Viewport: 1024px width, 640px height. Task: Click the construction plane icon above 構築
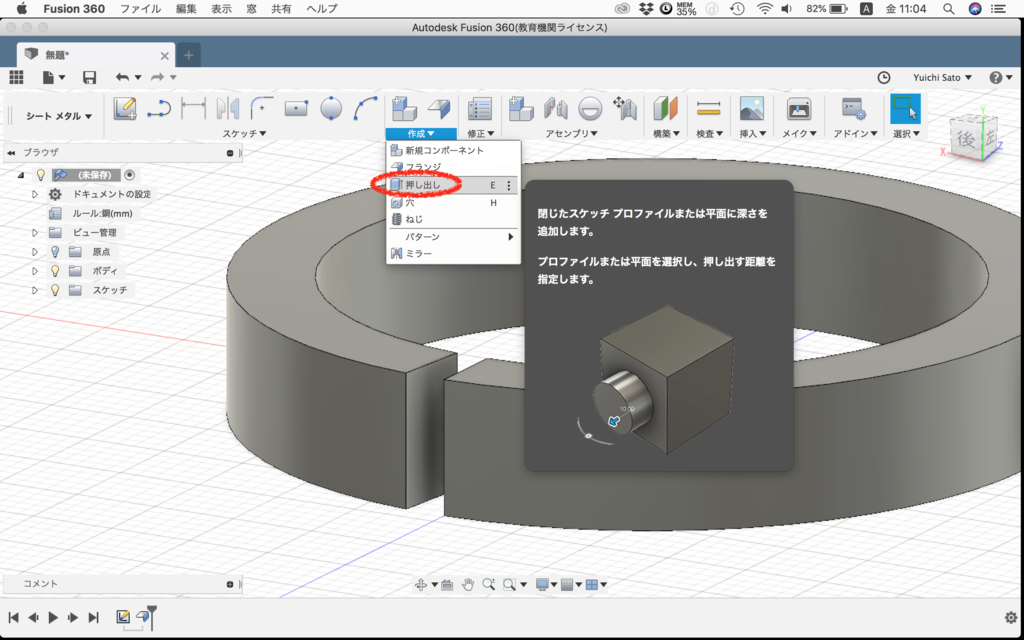[x=665, y=108]
